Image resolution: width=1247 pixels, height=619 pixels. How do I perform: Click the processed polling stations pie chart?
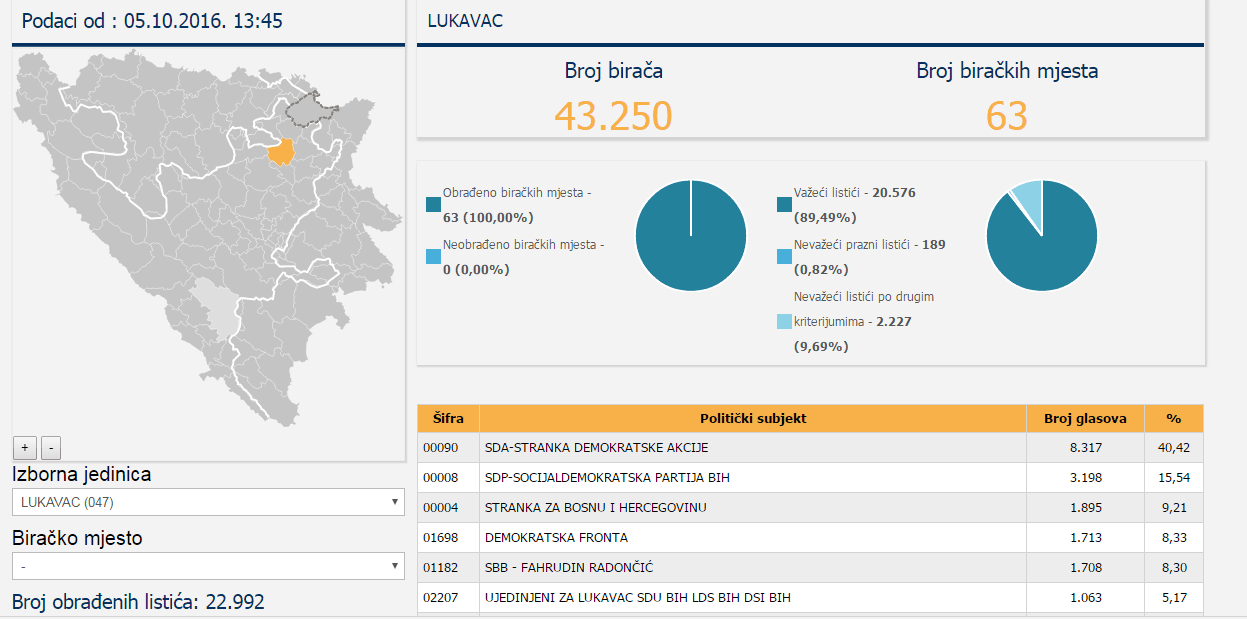coord(690,236)
